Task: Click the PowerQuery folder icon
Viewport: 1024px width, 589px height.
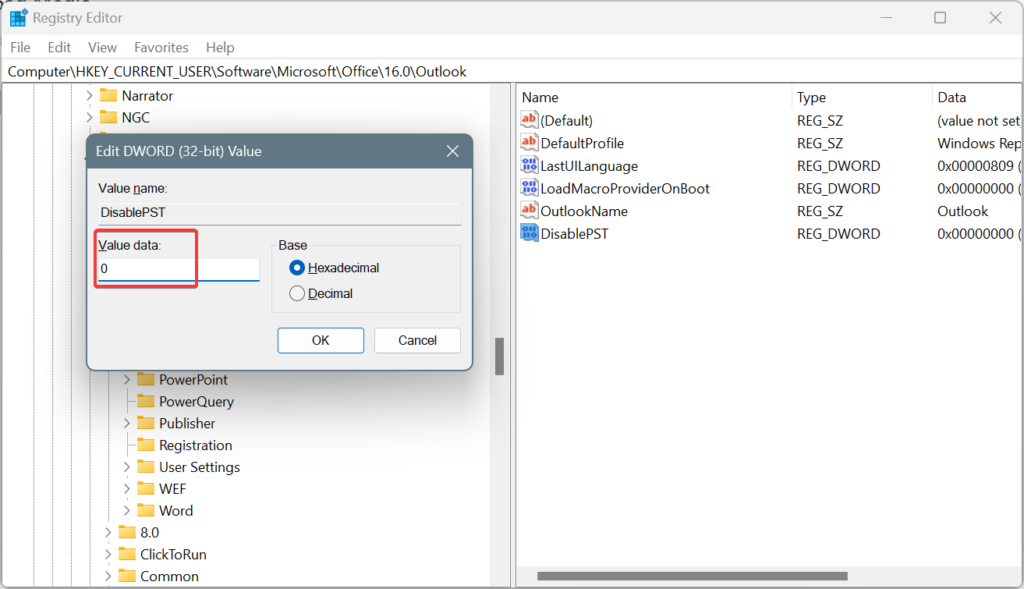Action: click(146, 402)
